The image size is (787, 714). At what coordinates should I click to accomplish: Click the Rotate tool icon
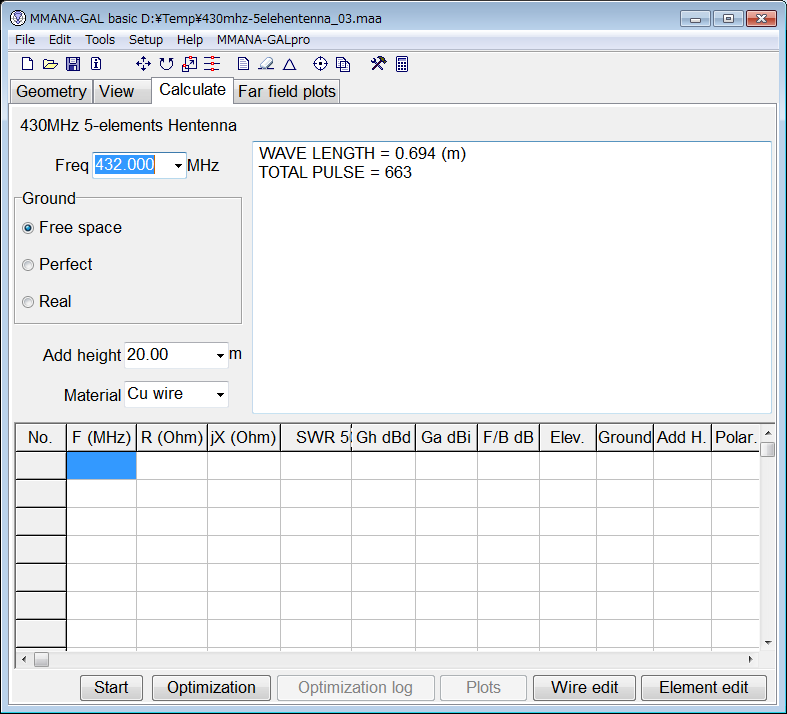[x=166, y=64]
